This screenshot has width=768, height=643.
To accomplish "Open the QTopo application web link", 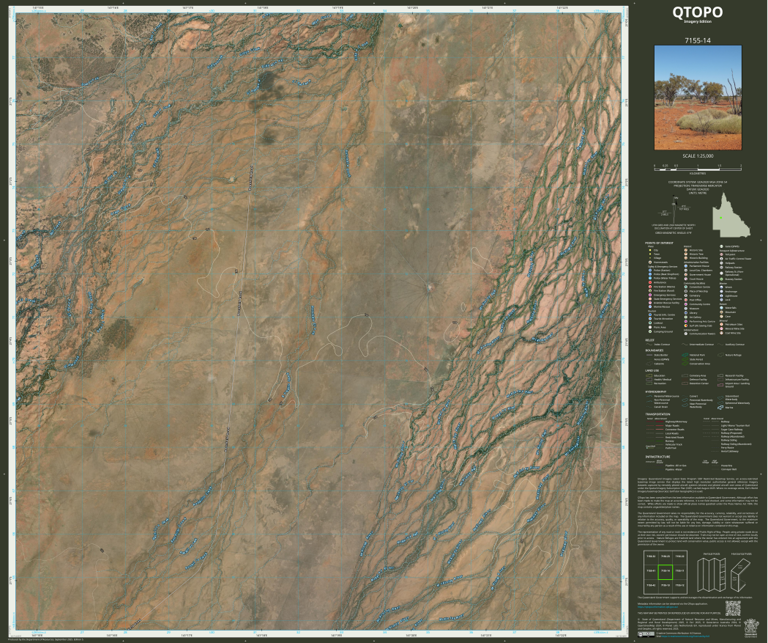I will pyautogui.click(x=658, y=607).
